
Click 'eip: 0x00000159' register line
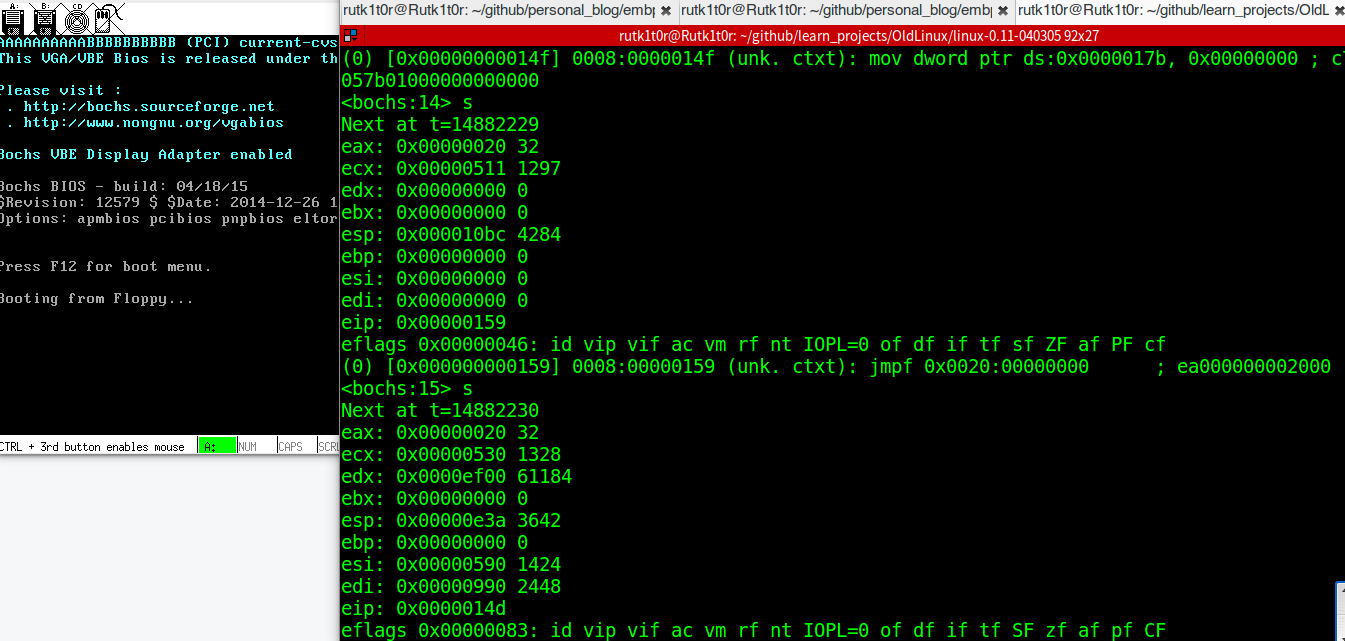coord(424,322)
